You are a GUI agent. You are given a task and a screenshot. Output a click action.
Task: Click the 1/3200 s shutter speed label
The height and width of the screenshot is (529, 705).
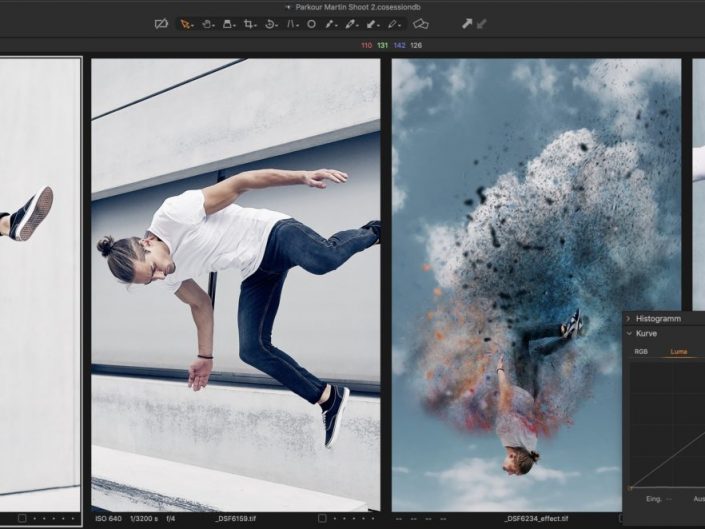tap(144, 519)
